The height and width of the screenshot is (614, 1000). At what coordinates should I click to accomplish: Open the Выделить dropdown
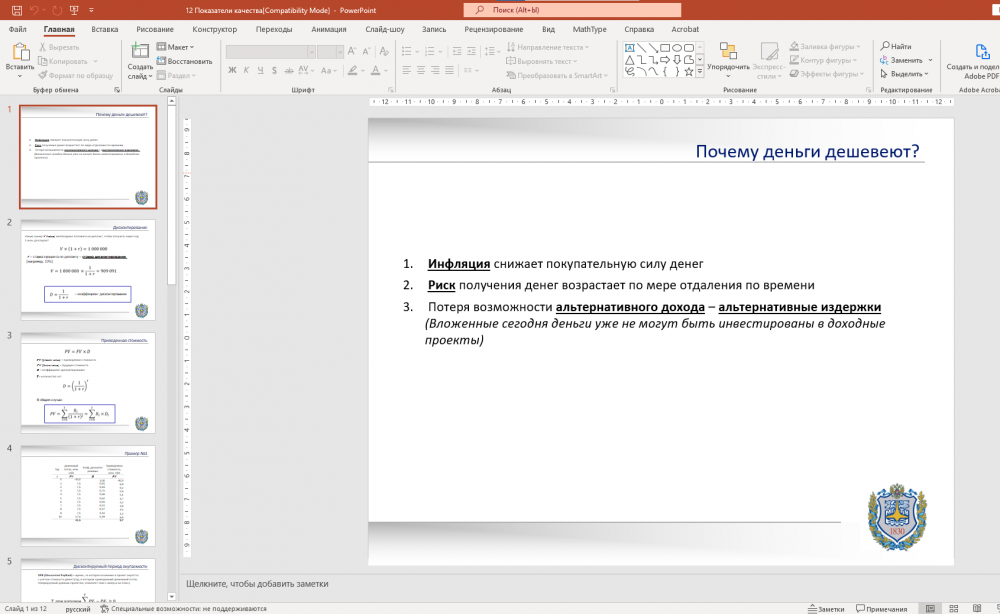coord(904,74)
